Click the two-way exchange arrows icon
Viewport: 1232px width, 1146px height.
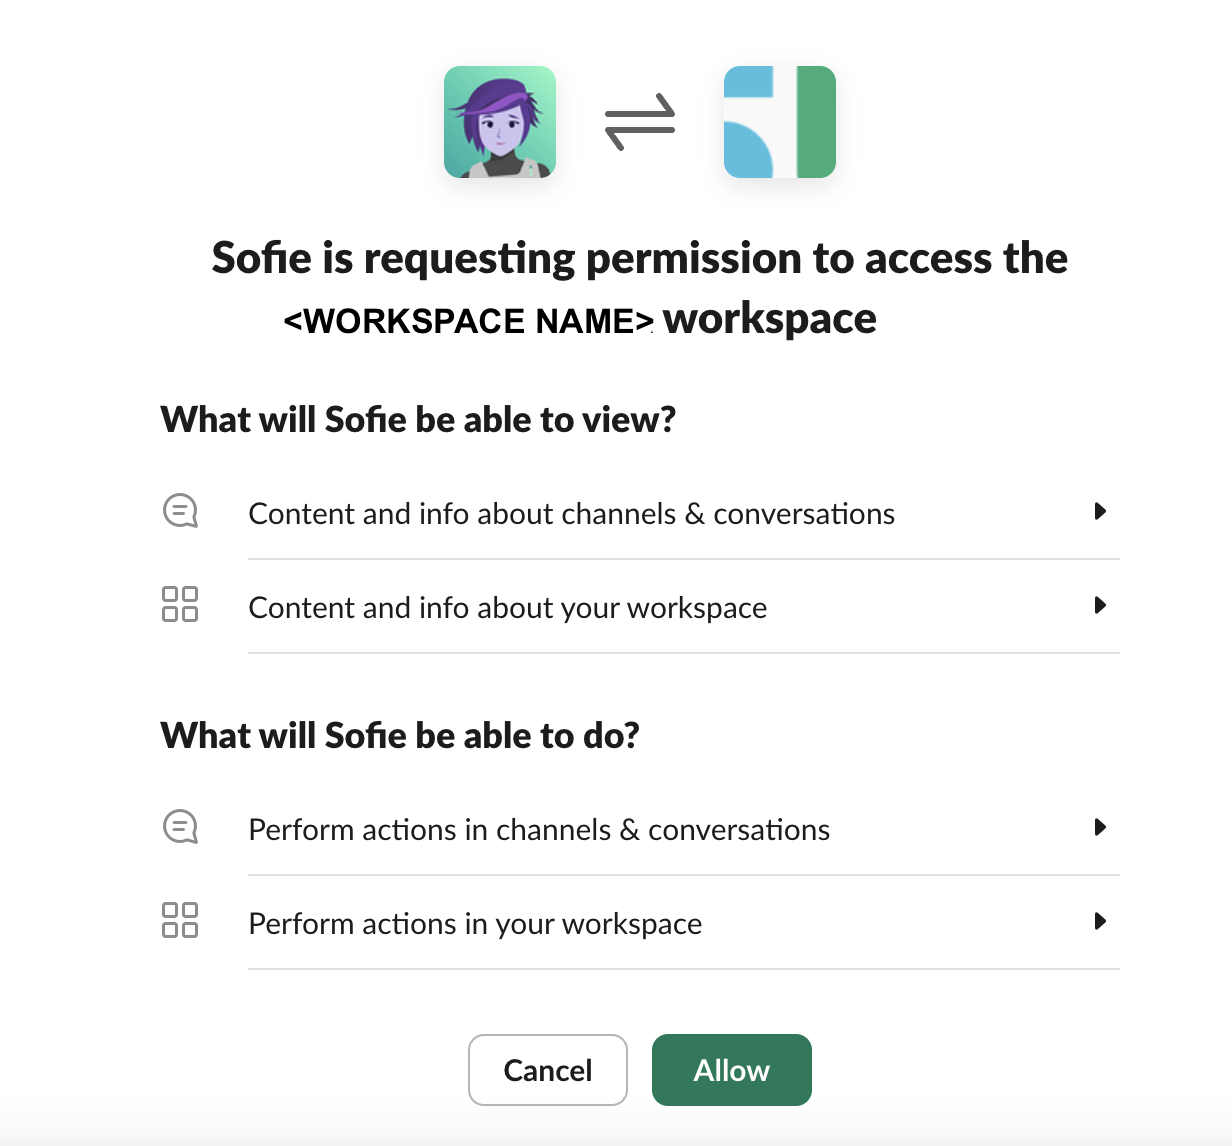640,122
